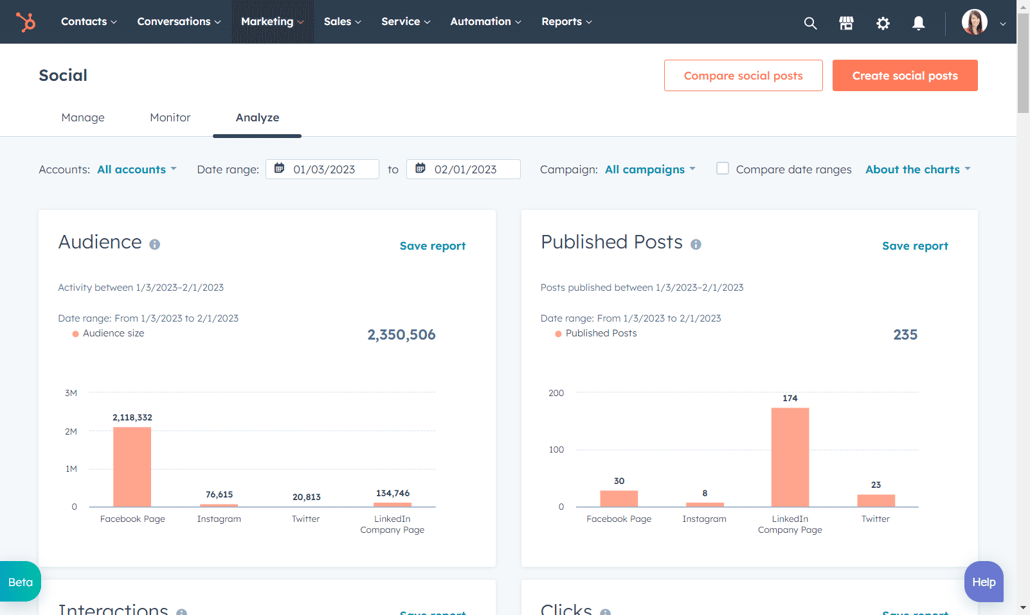Open the notifications bell
The image size is (1030, 615).
click(x=918, y=22)
